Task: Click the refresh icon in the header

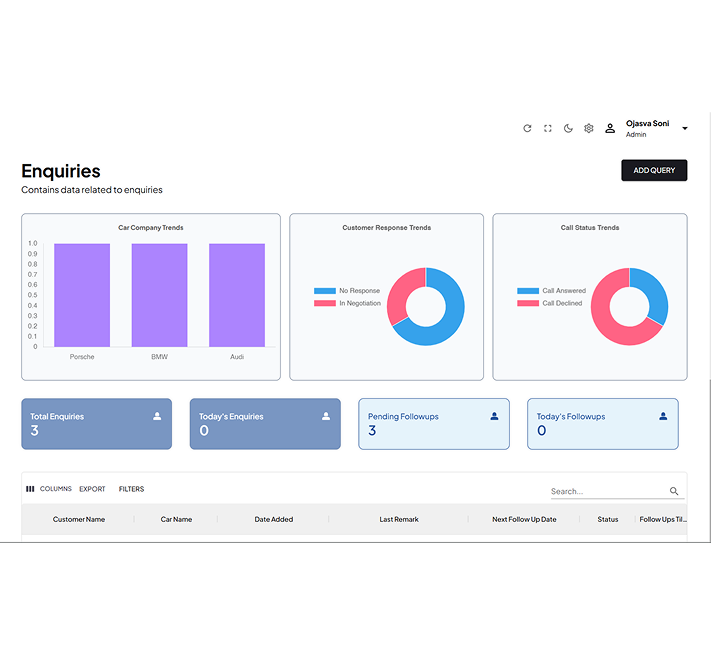Action: click(527, 128)
